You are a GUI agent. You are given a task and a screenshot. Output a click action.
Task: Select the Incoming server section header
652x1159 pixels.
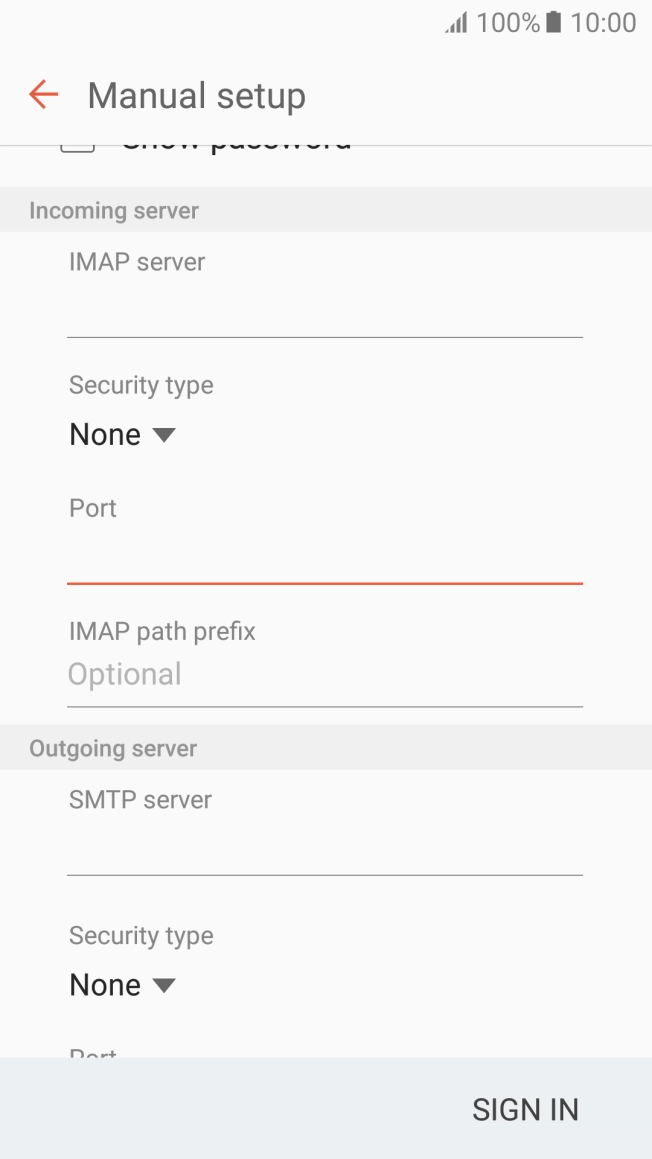coord(114,210)
